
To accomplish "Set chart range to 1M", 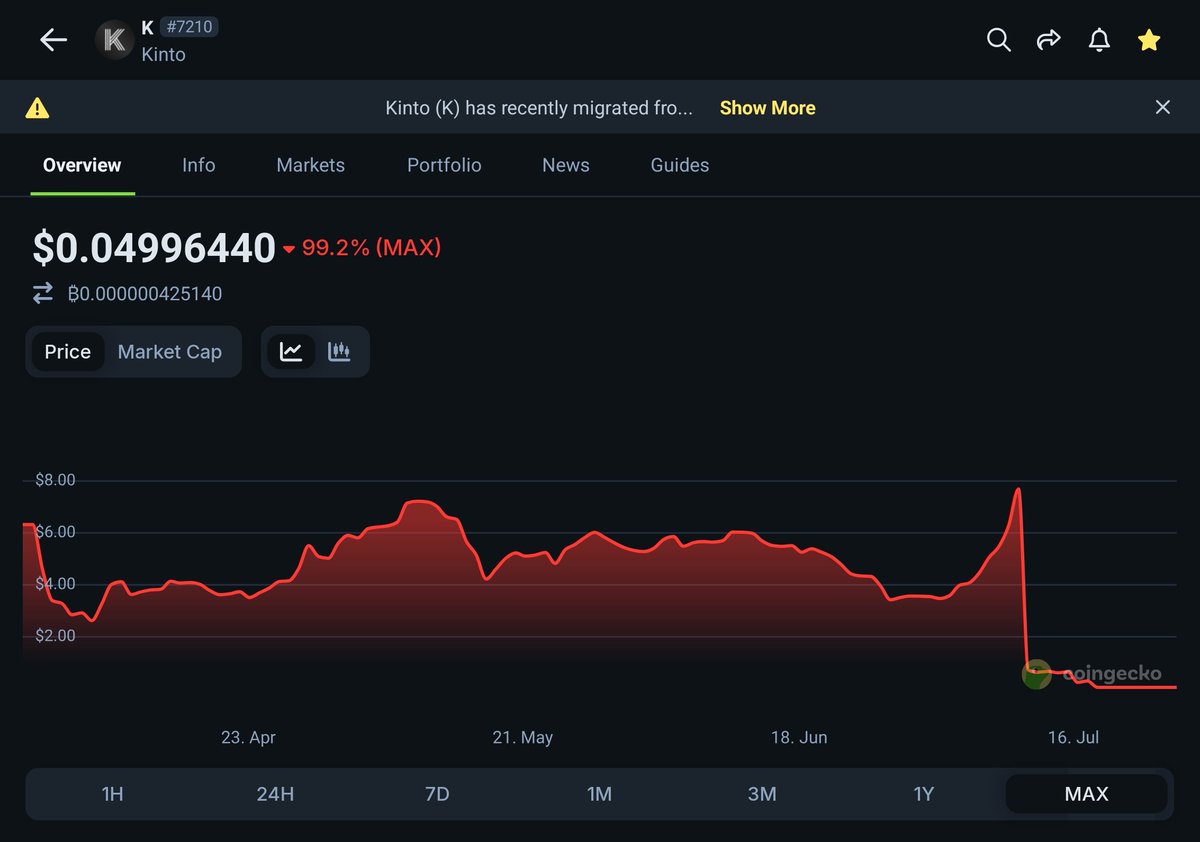I will [599, 794].
